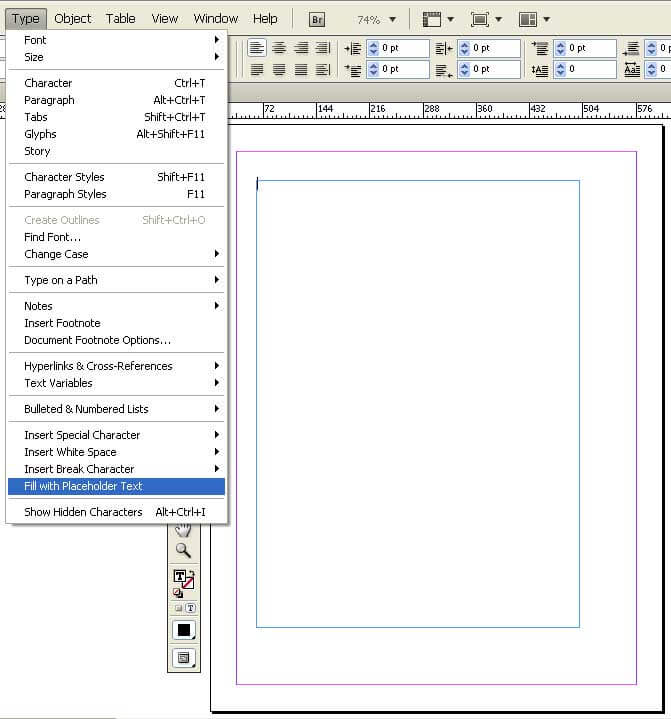Click the Swap Fill and Stroke arrow
The image size is (671, 719).
(192, 573)
